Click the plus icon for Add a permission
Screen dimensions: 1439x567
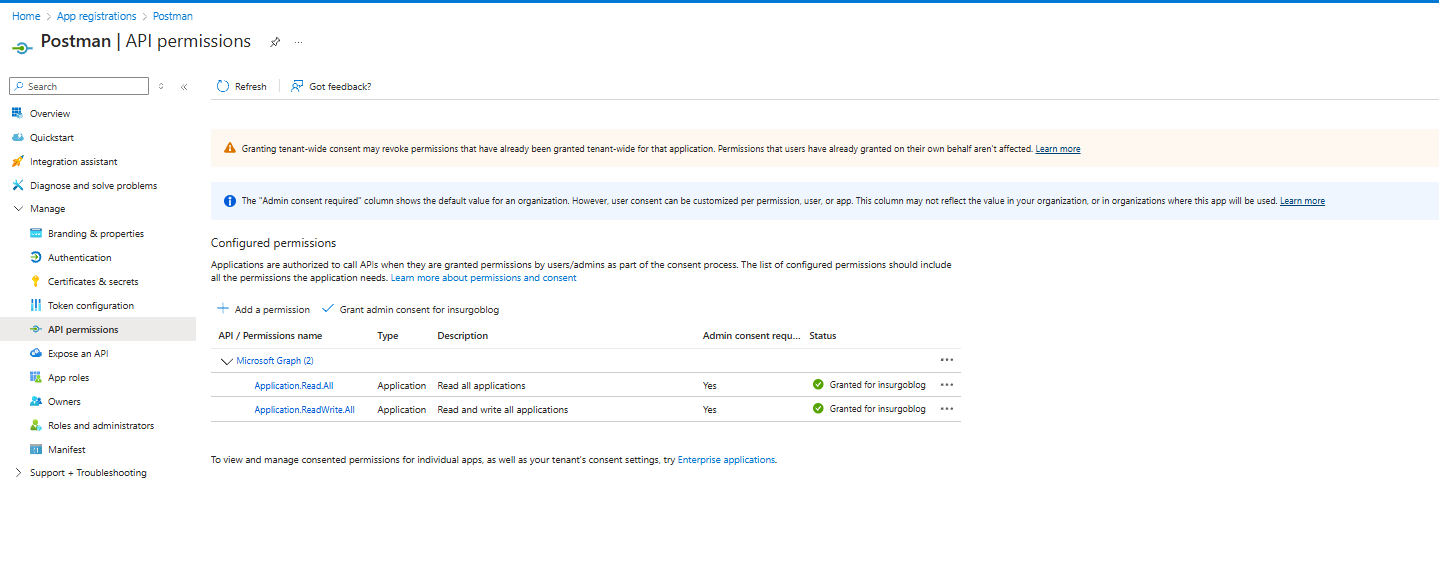223,309
